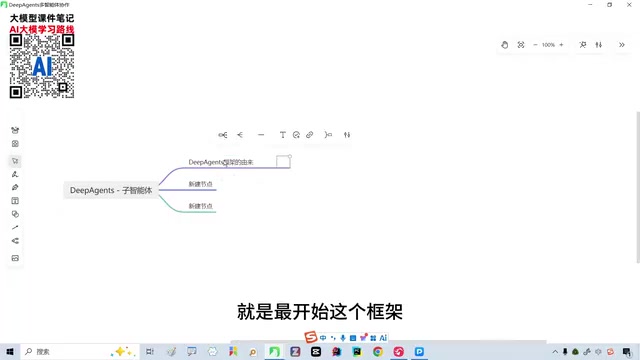The width and height of the screenshot is (640, 360).
Task: Click the AI QR code image
Action: coord(42,66)
